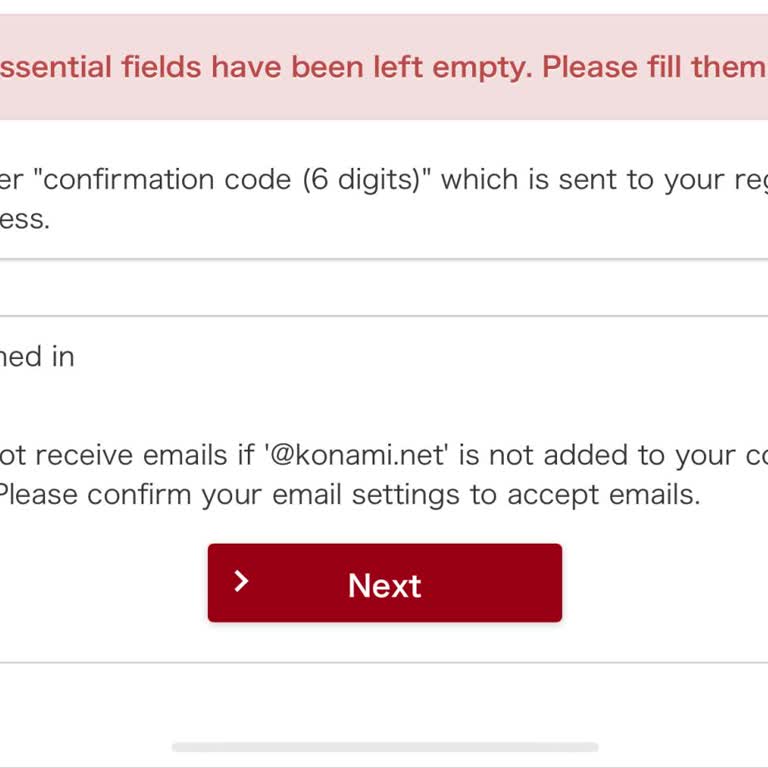Click the divider line below the Next button
Screen dimensions: 768x768
384,662
